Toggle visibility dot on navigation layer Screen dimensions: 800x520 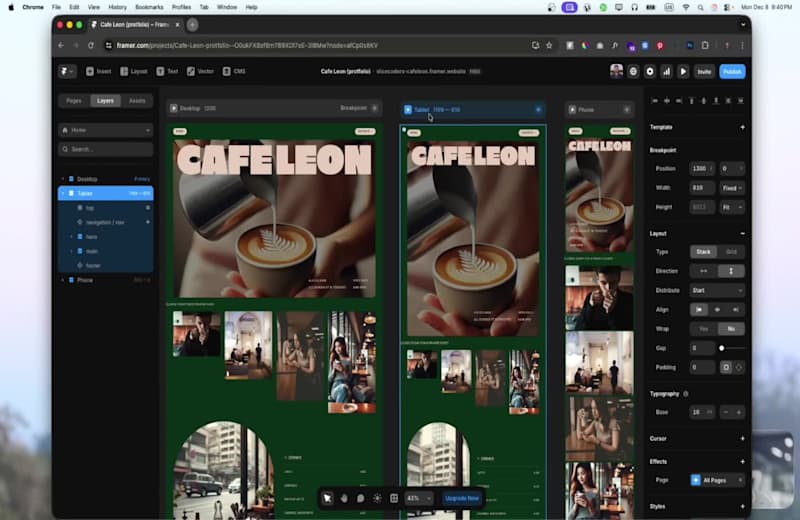(x=148, y=222)
